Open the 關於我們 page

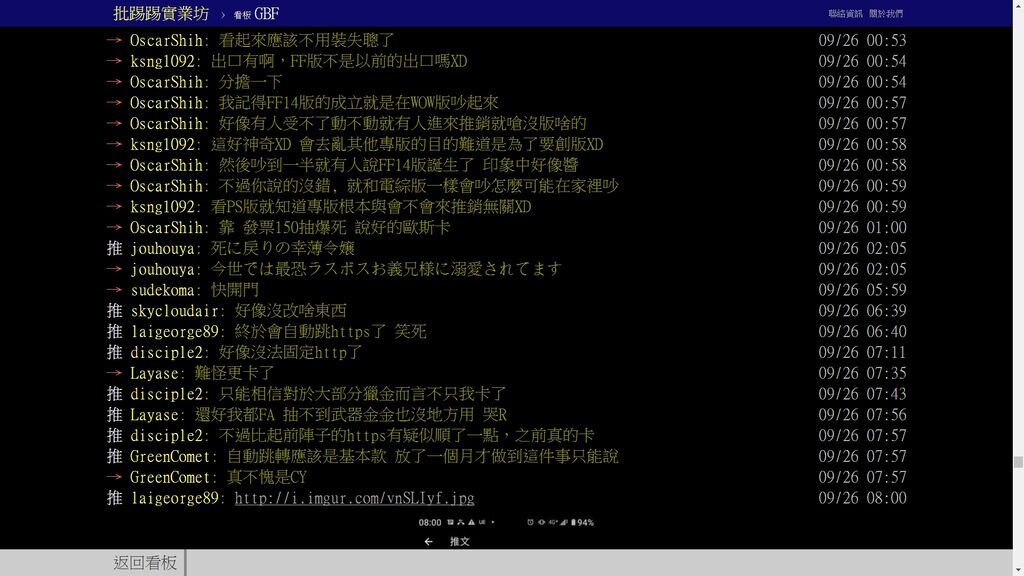click(x=886, y=14)
